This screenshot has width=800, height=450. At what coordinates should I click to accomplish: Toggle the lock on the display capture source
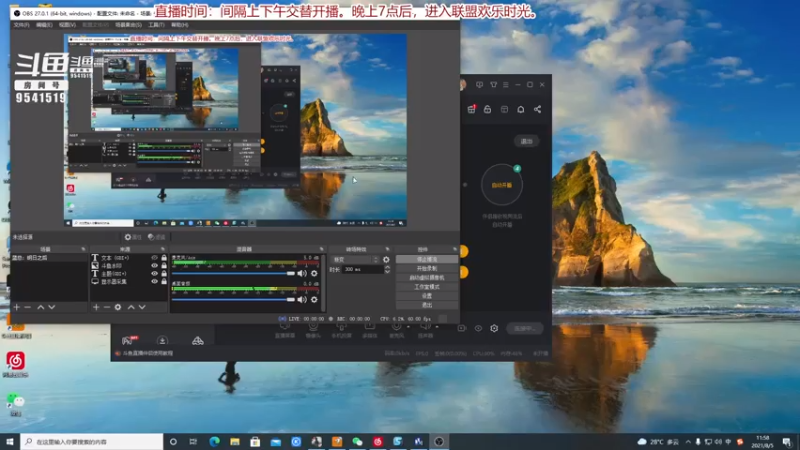pos(164,281)
